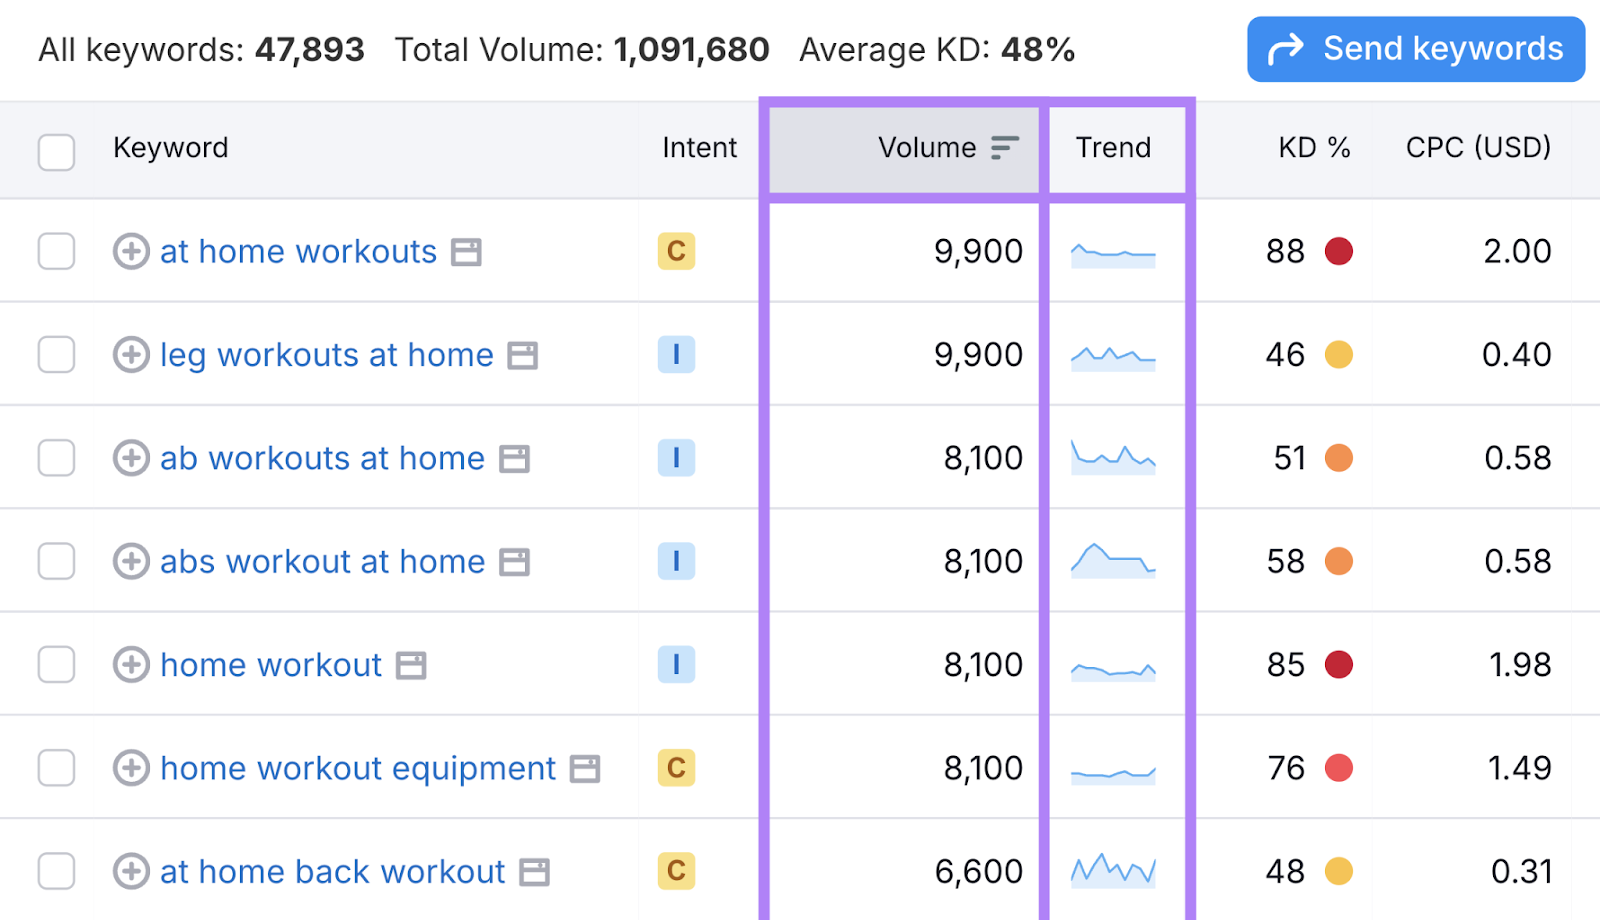Viewport: 1600px width, 920px height.
Task: Open the keyword link "home workout"
Action: 270,664
